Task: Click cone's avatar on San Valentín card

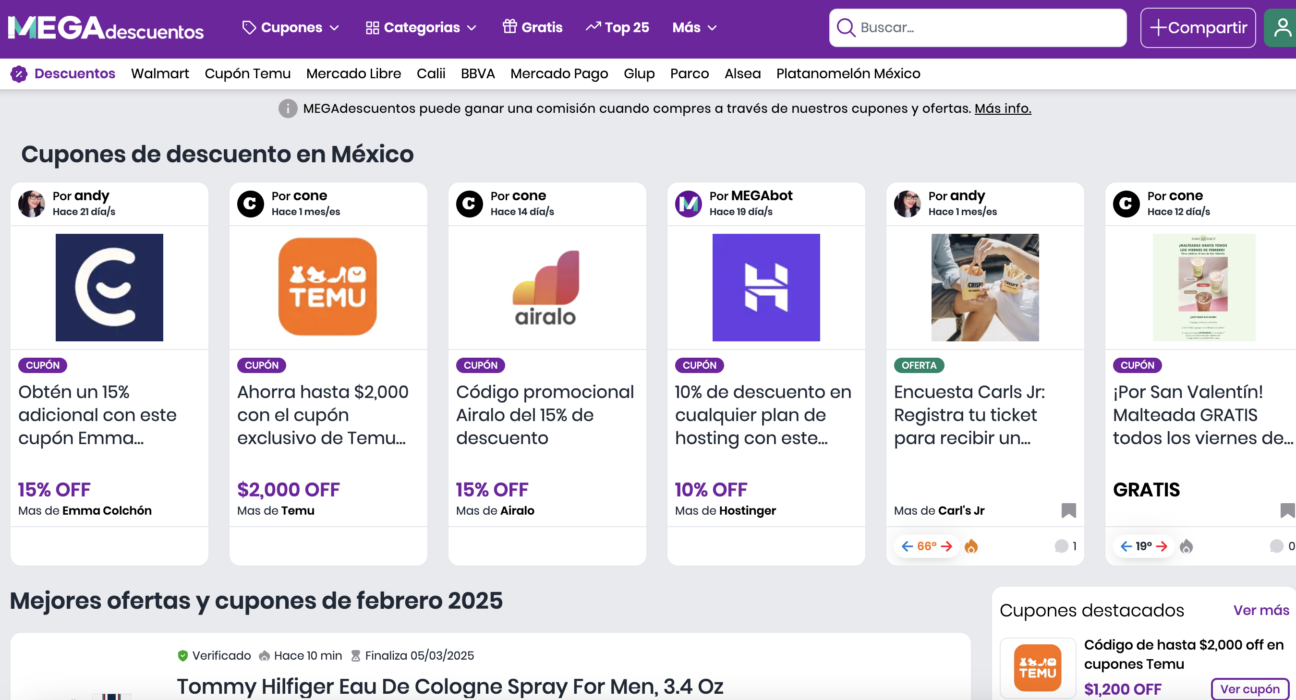Action: pyautogui.click(x=1127, y=204)
